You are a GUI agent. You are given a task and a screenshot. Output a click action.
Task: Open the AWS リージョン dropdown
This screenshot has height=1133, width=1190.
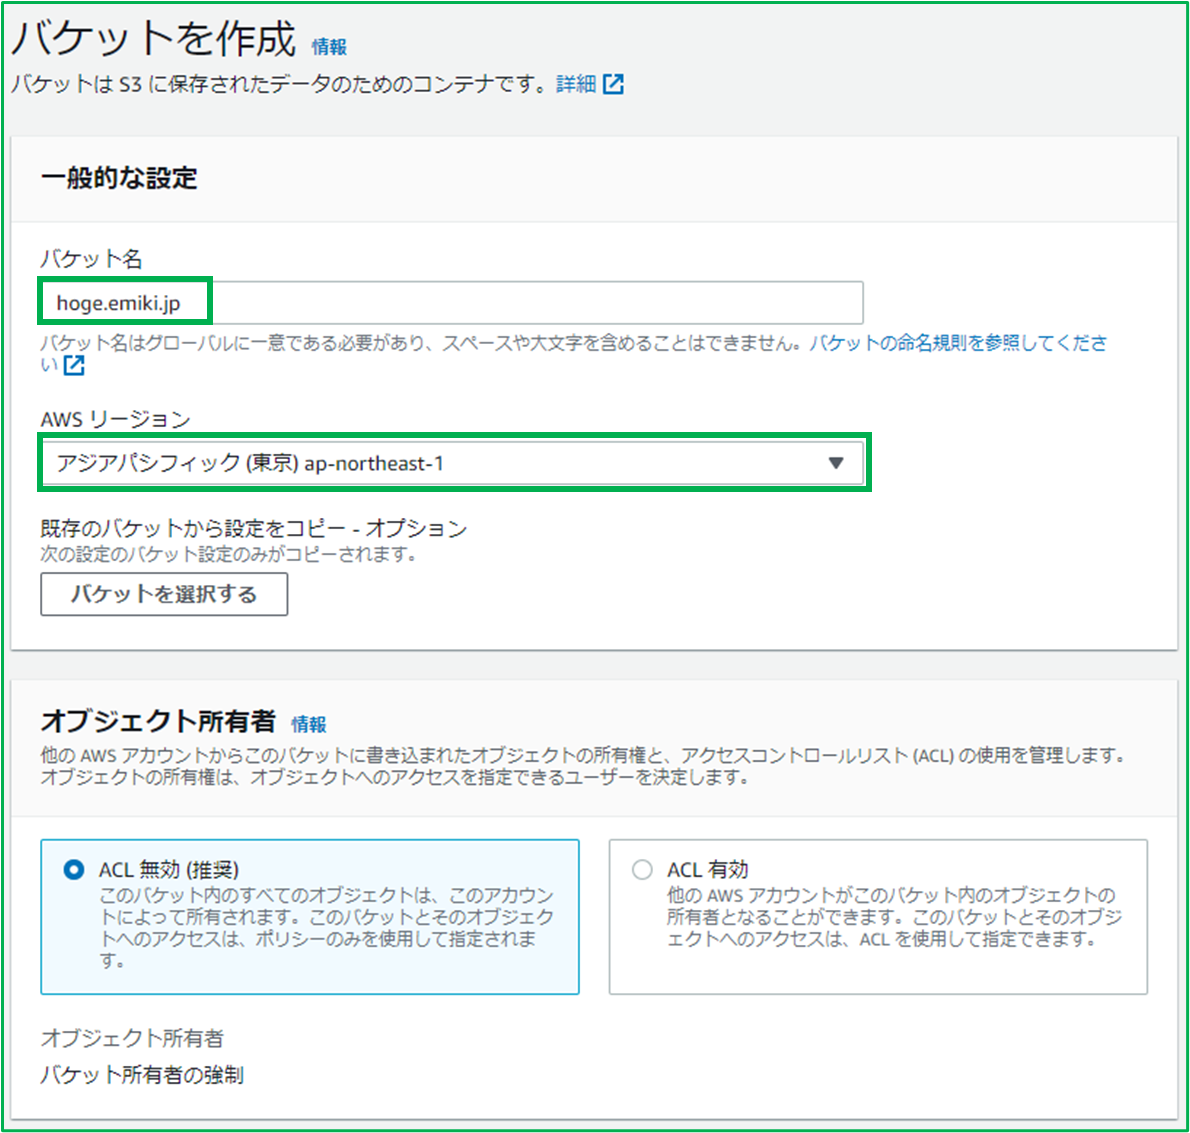click(453, 463)
